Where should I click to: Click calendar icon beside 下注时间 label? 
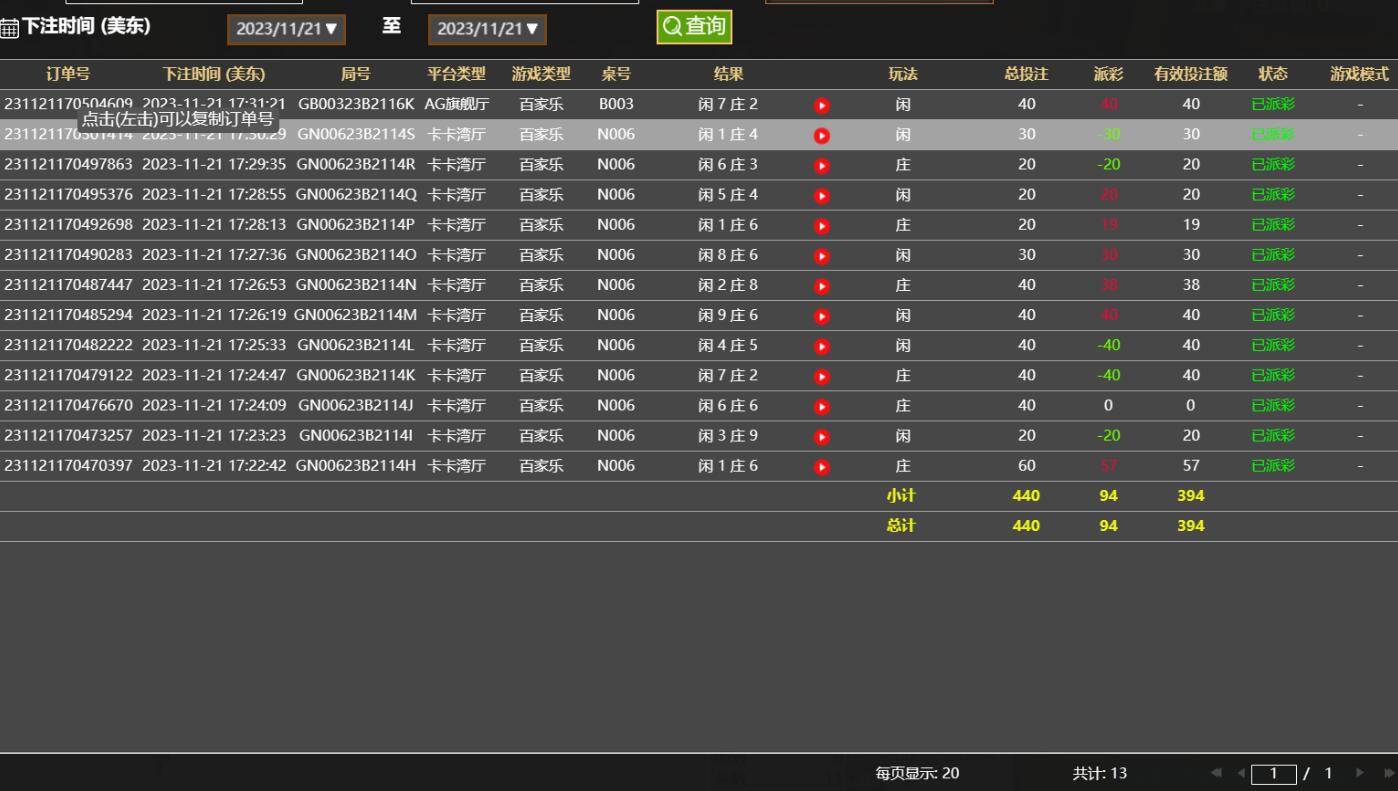click(10, 29)
